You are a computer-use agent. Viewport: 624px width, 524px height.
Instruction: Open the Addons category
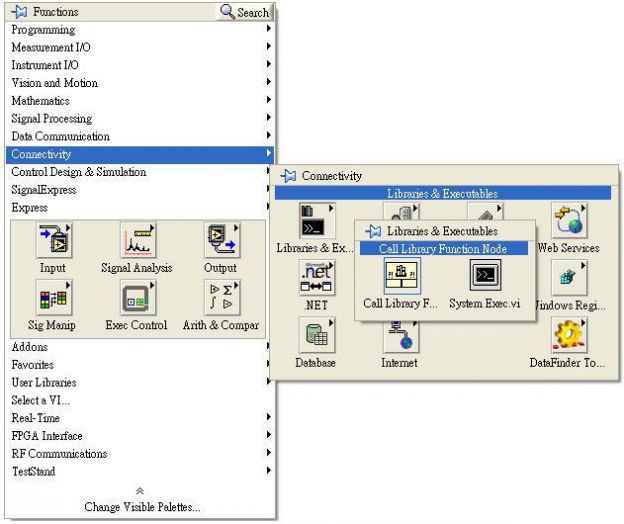(140, 347)
